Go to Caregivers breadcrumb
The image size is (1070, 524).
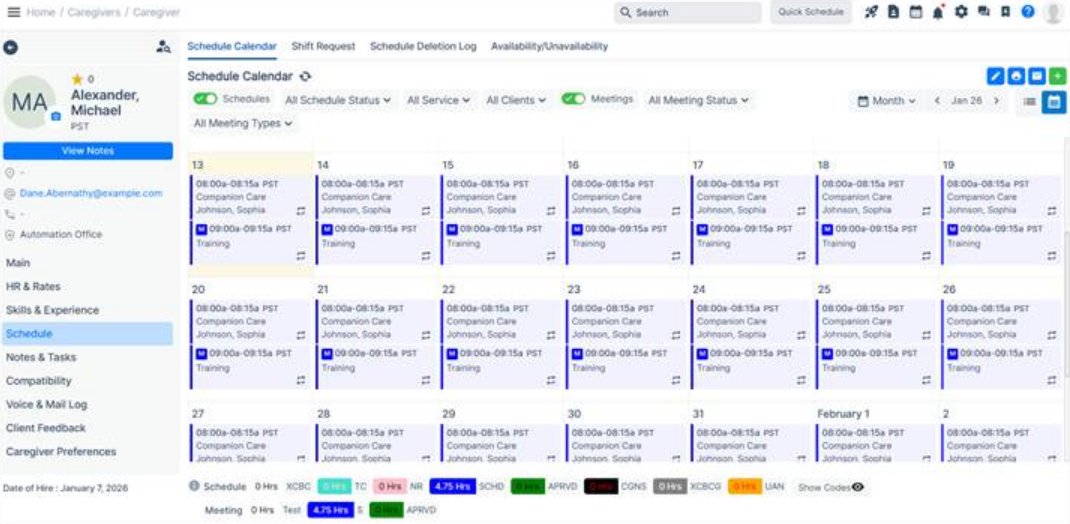(x=94, y=12)
